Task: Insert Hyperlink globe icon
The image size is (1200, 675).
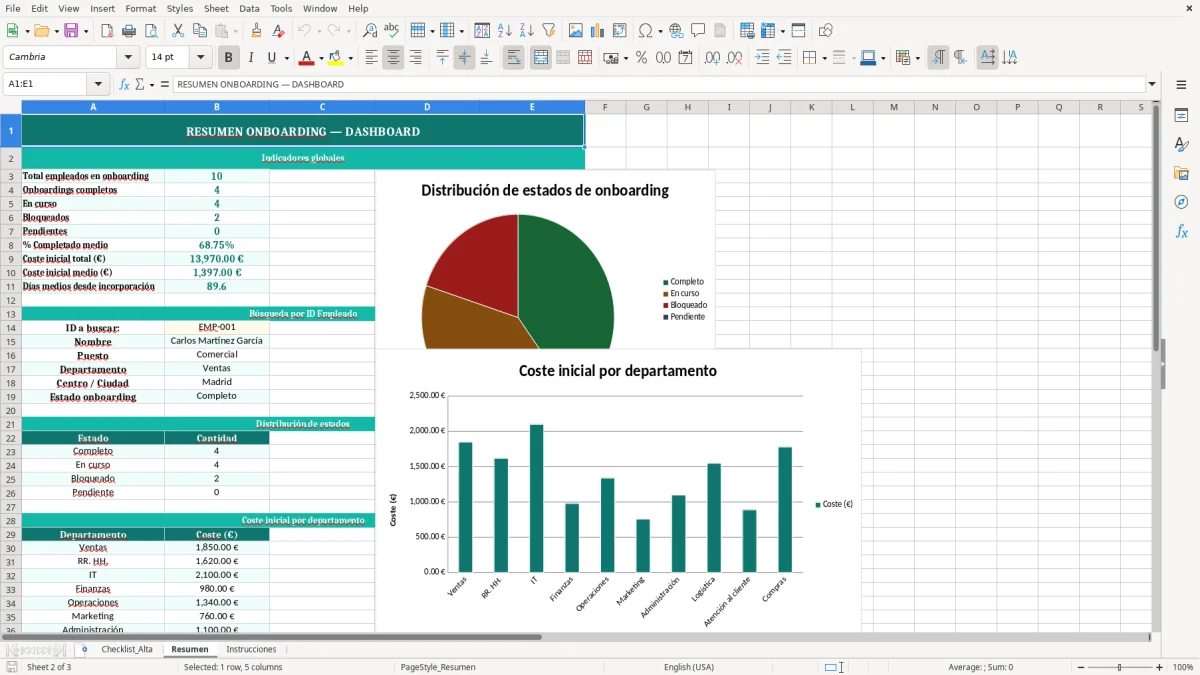Action: tap(676, 31)
